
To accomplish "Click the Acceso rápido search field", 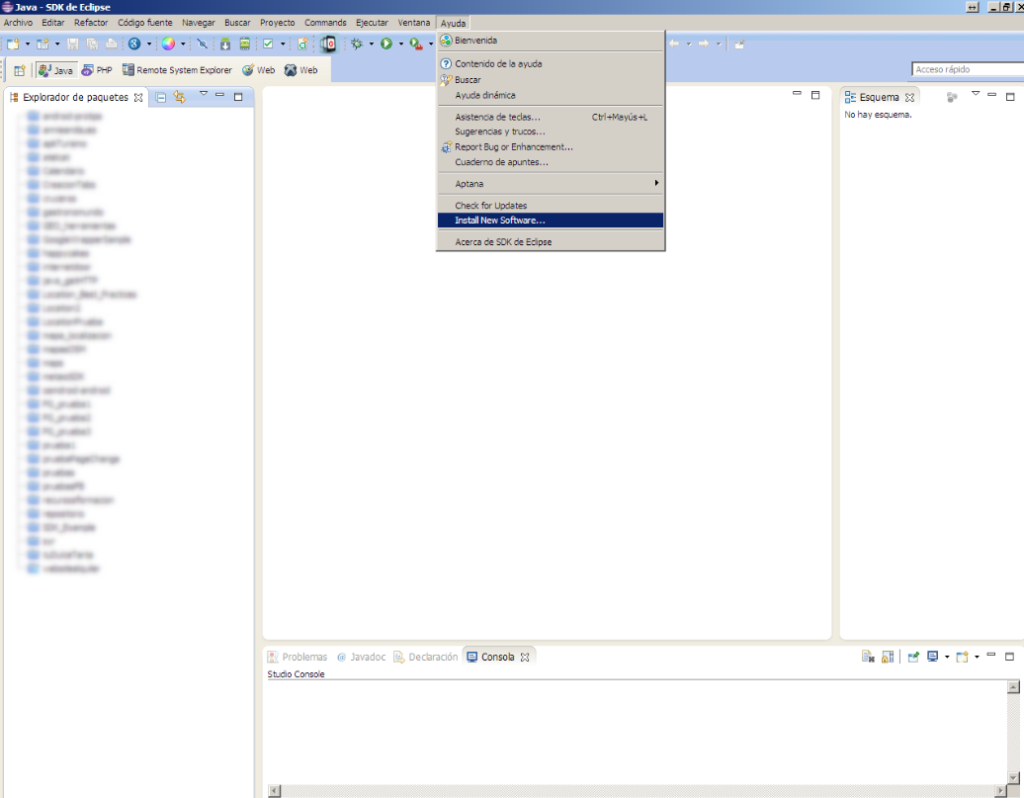I will (968, 69).
